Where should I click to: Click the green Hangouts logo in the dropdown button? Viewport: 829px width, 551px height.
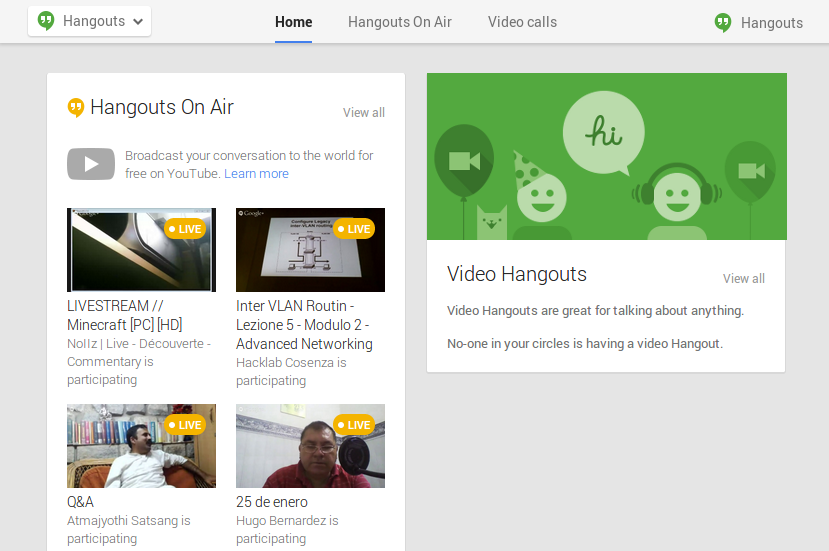tap(46, 21)
